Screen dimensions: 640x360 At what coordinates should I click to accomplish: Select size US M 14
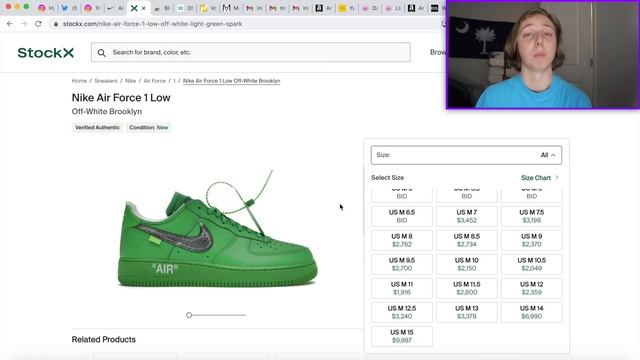531,312
